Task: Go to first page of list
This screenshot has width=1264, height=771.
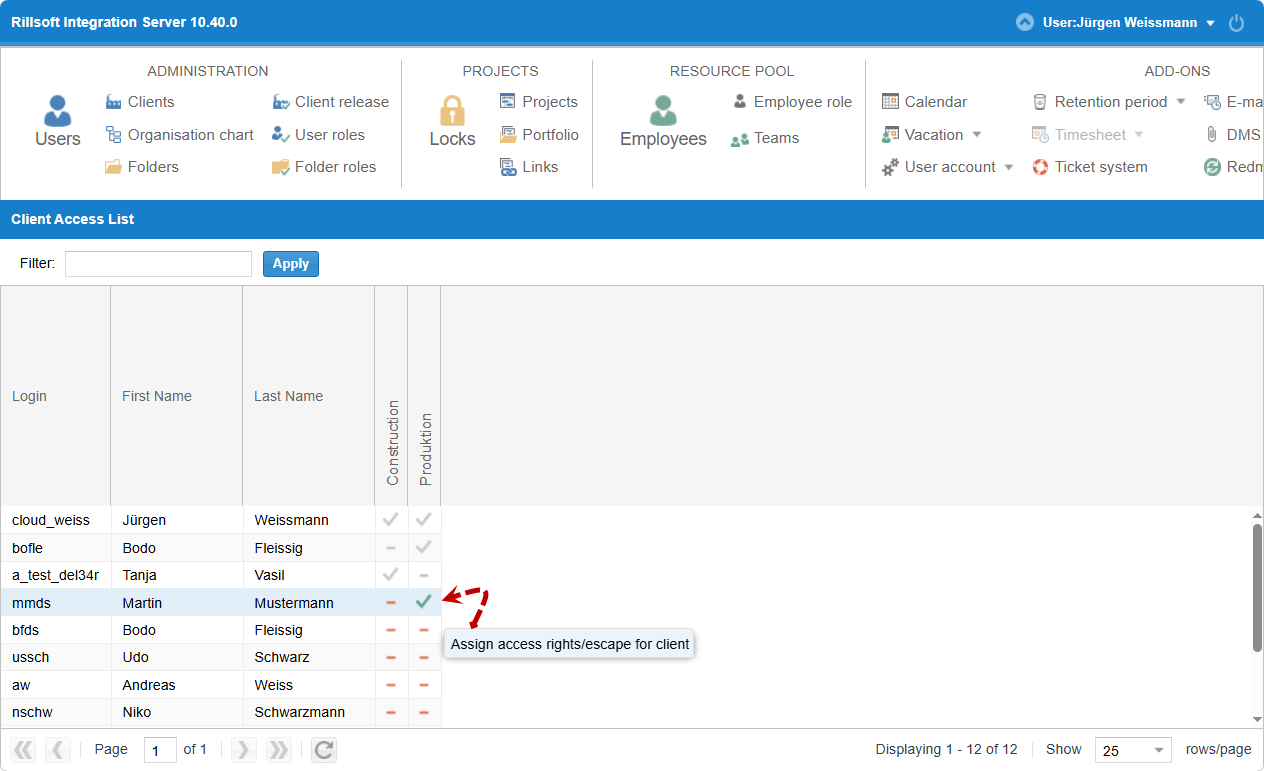Action: pos(23,750)
